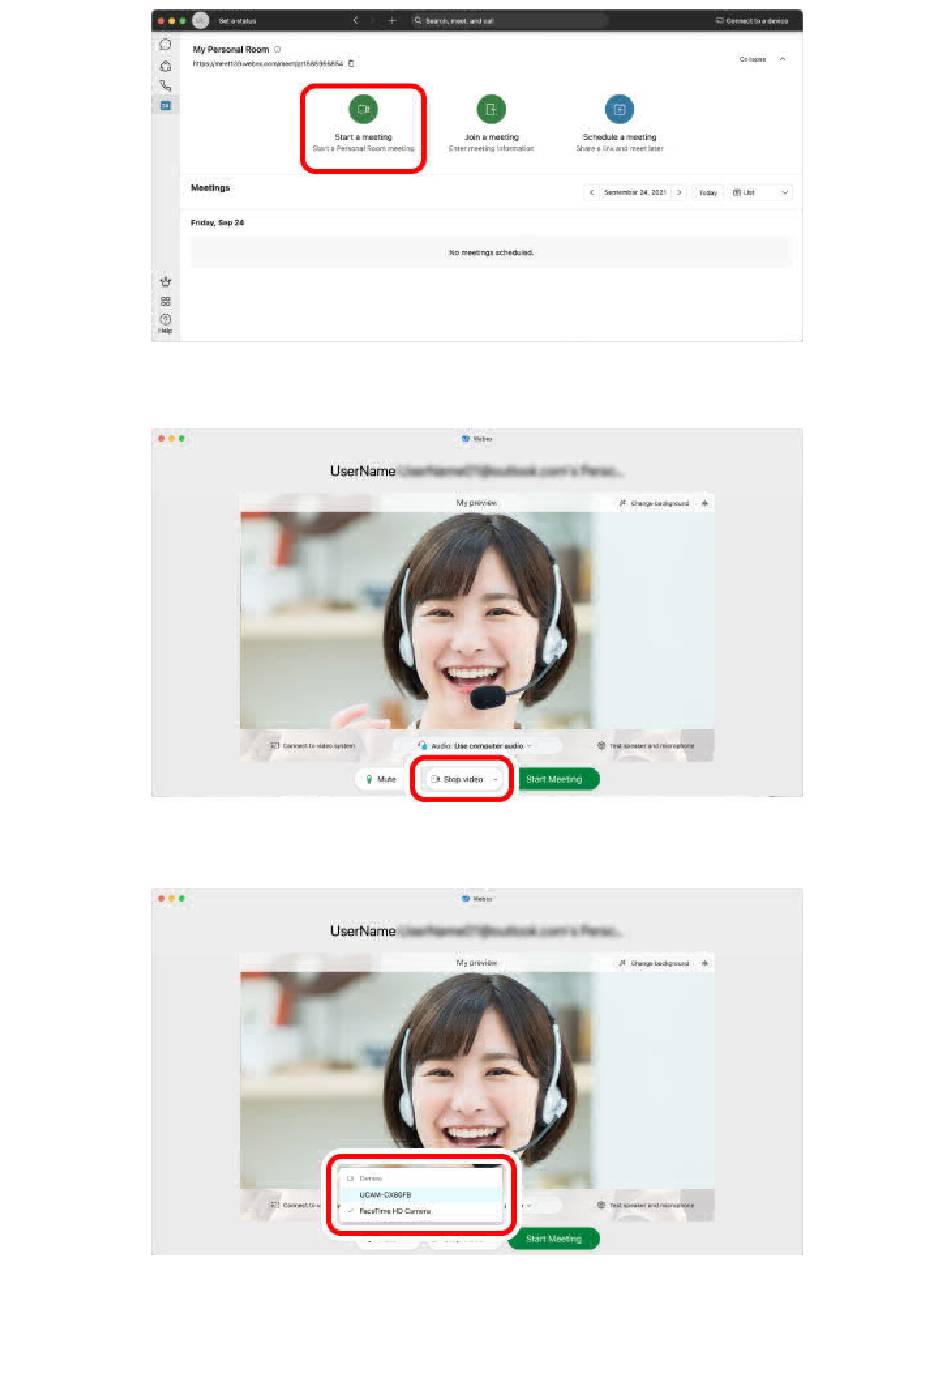Toggle Stop video in the preview window
This screenshot has width=950, height=1379.
click(x=458, y=779)
